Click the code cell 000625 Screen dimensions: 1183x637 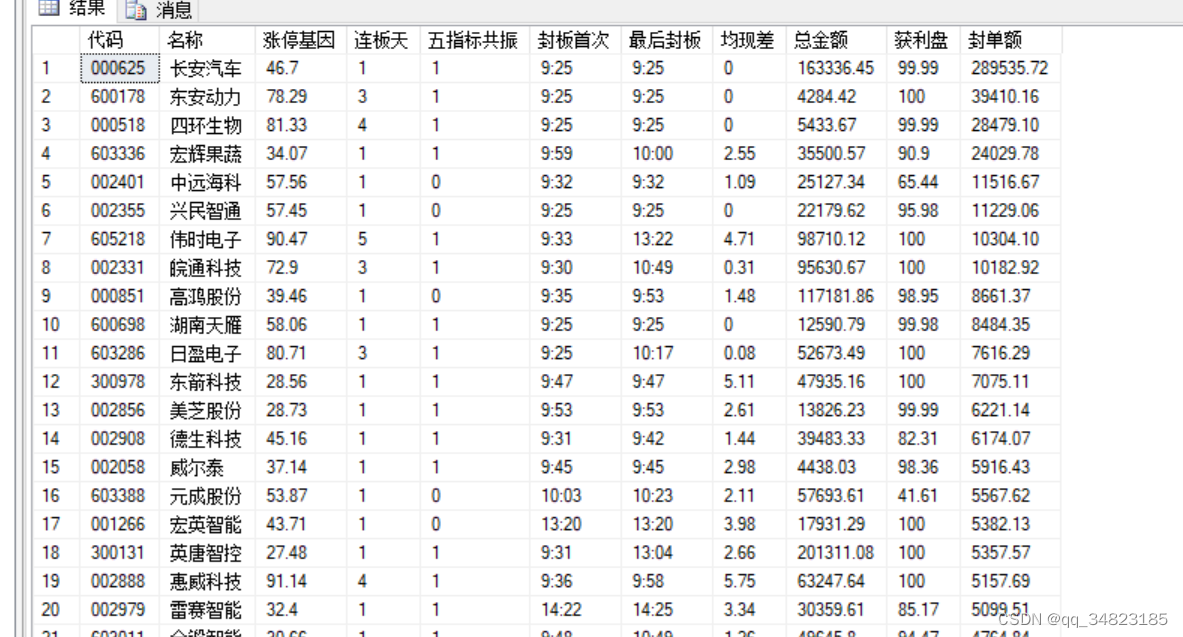click(x=118, y=69)
